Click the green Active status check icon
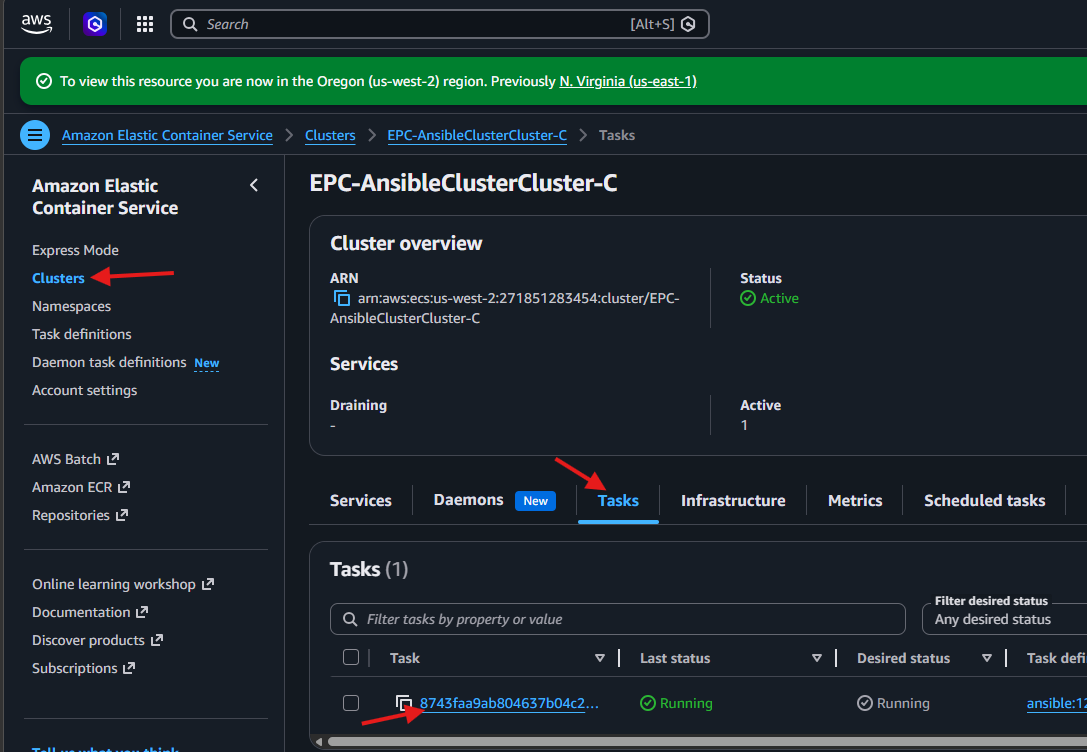The width and height of the screenshot is (1087, 752). click(748, 298)
